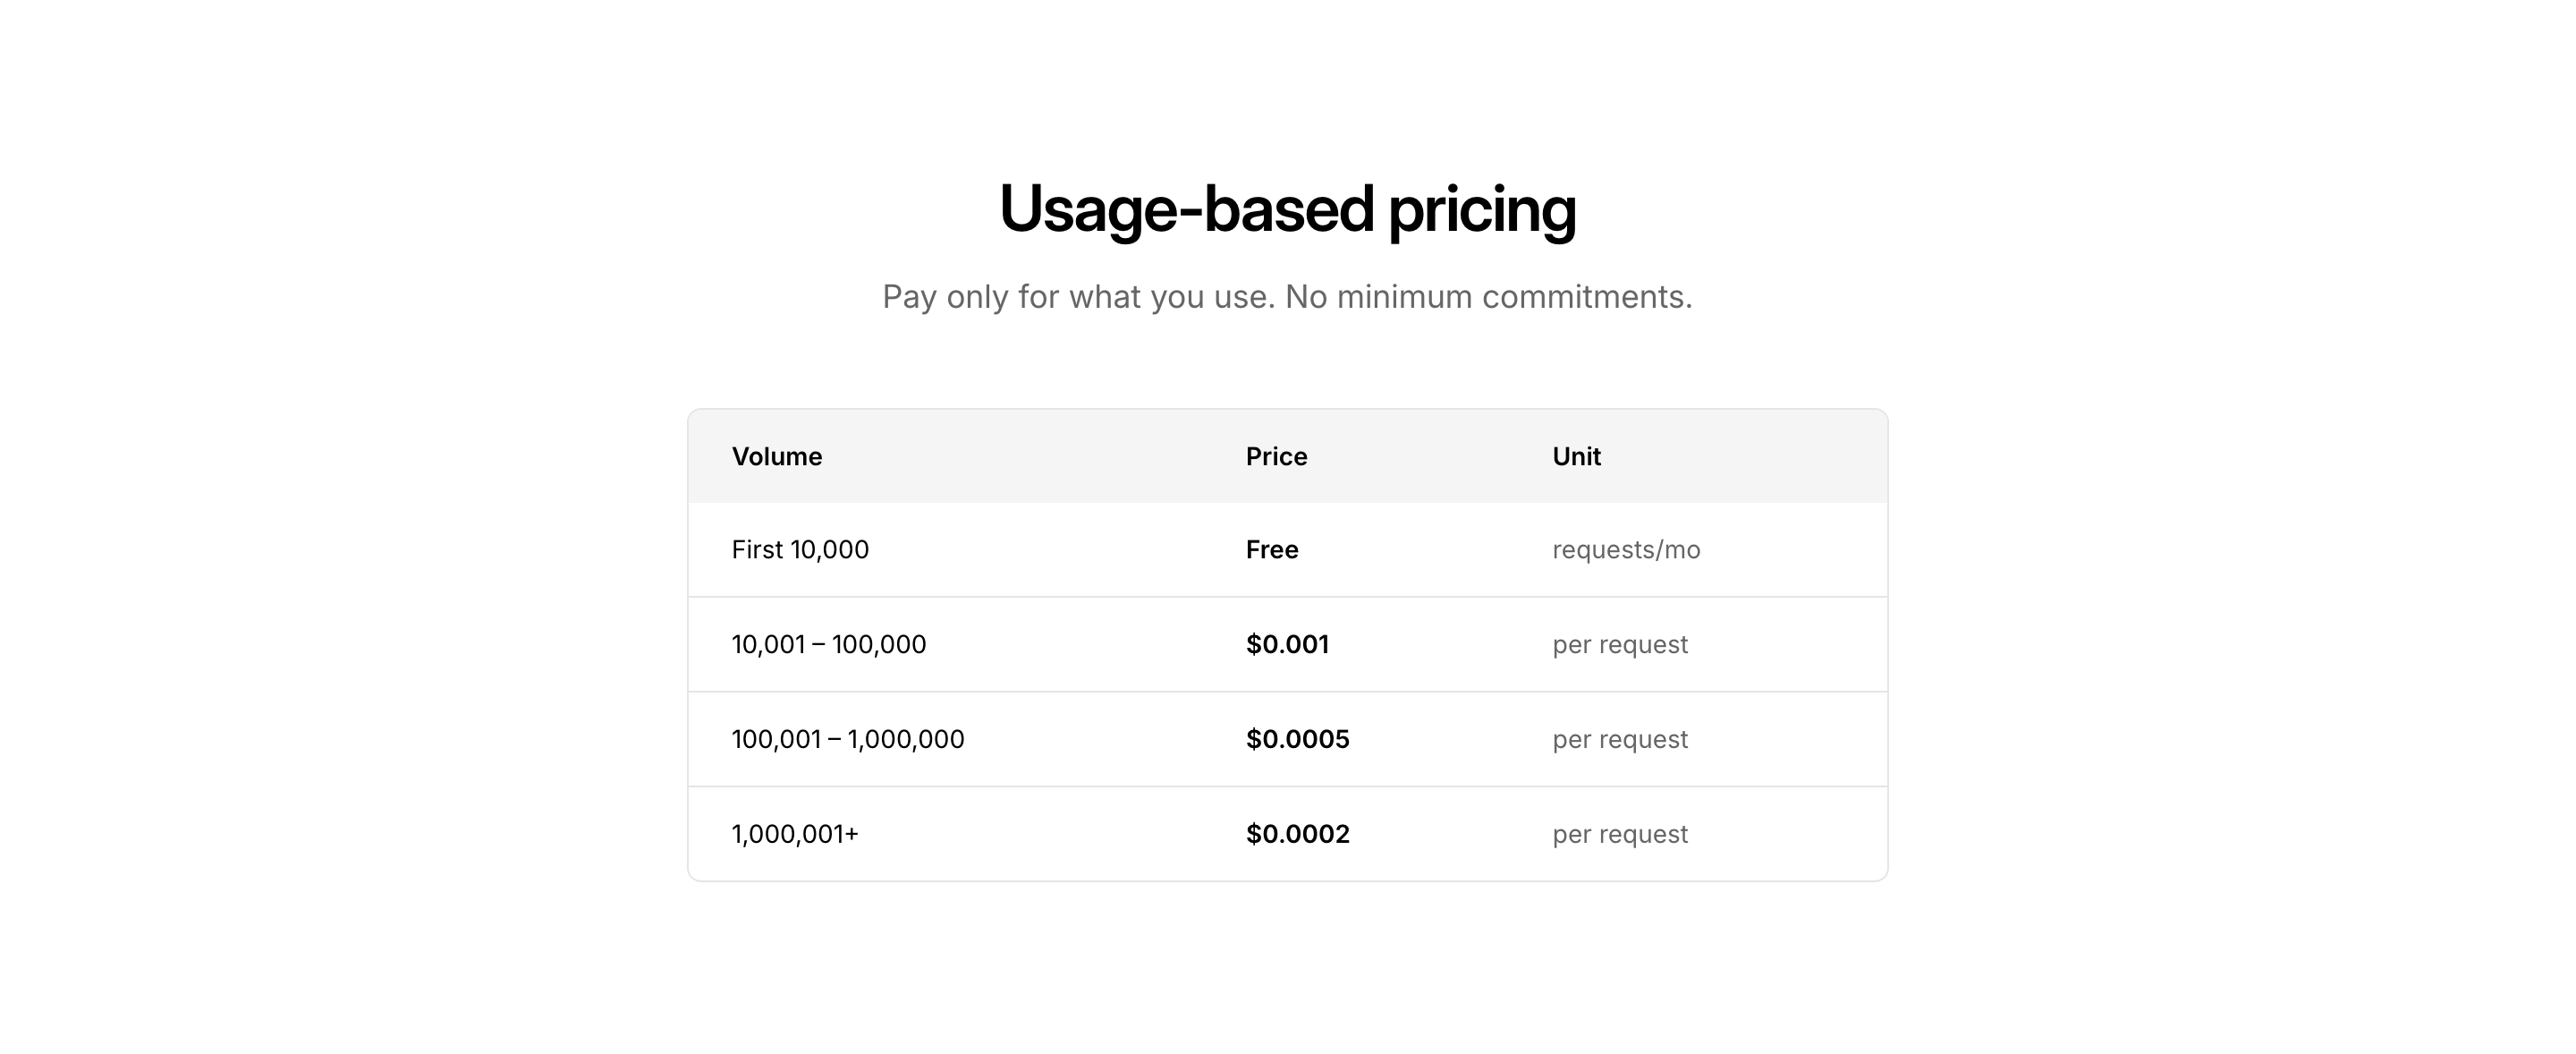Select the Unit column header

coord(1576,456)
